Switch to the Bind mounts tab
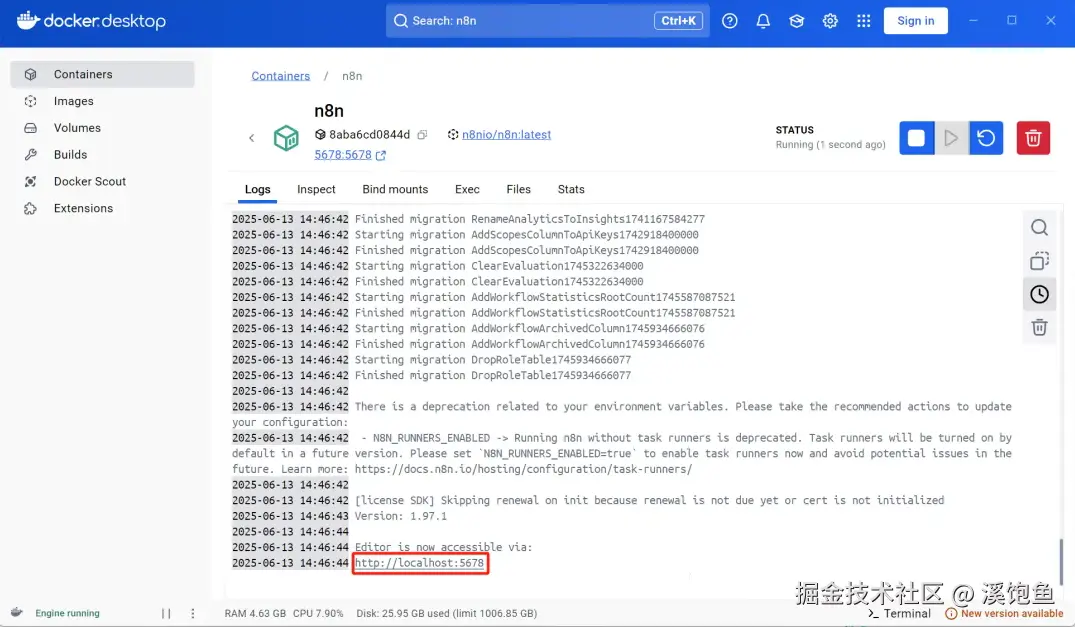 [395, 189]
